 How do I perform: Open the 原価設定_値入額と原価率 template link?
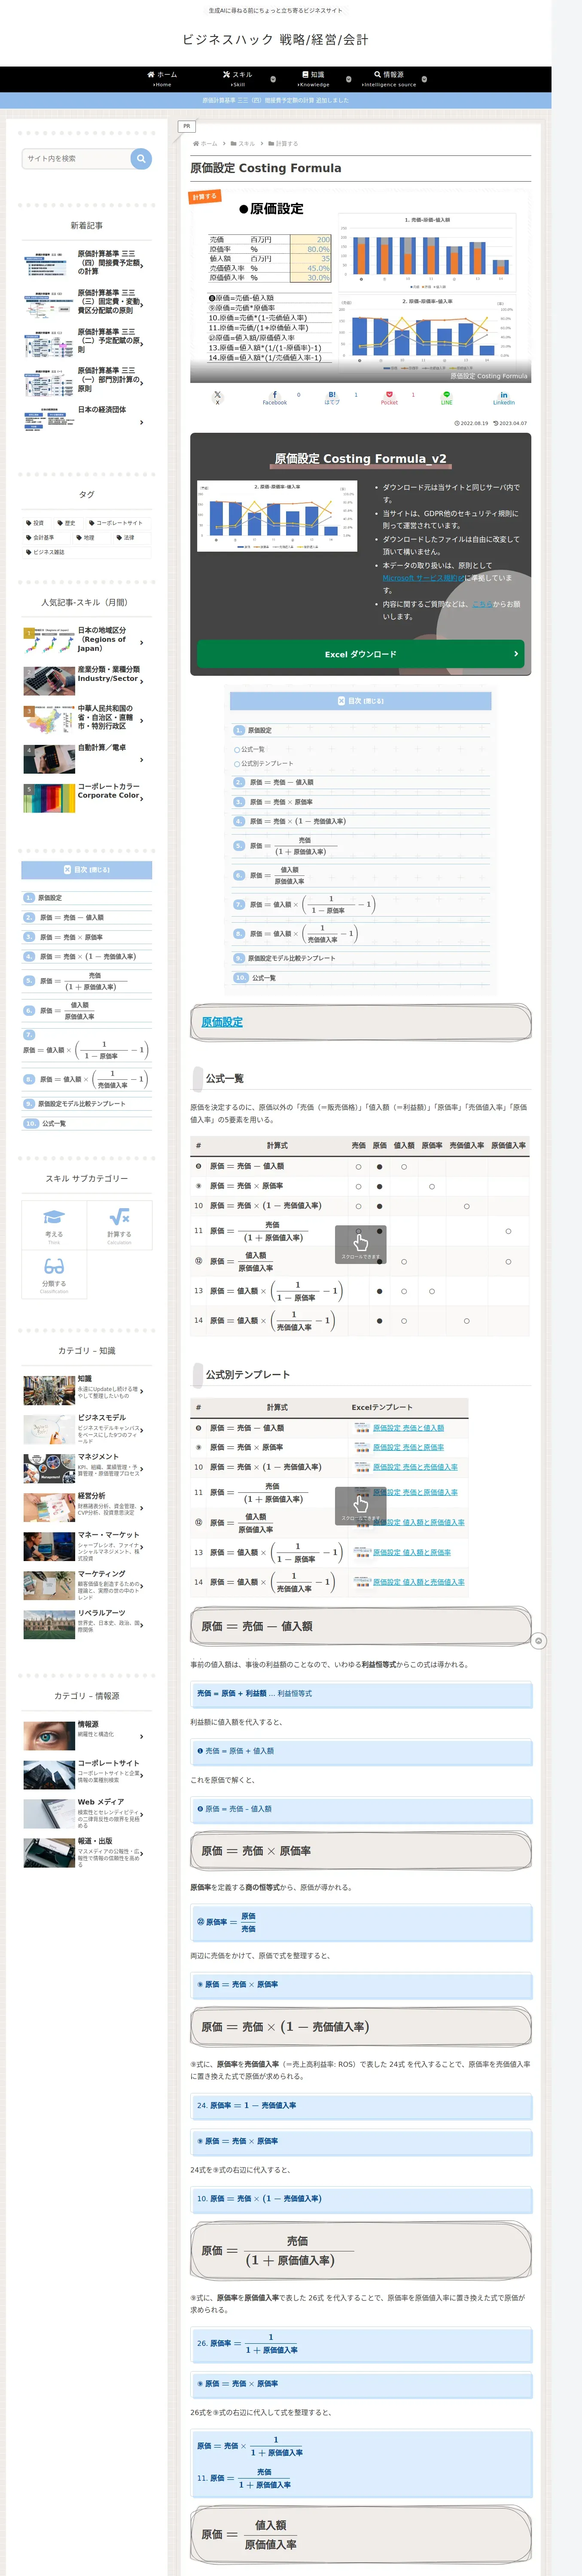coord(412,1552)
